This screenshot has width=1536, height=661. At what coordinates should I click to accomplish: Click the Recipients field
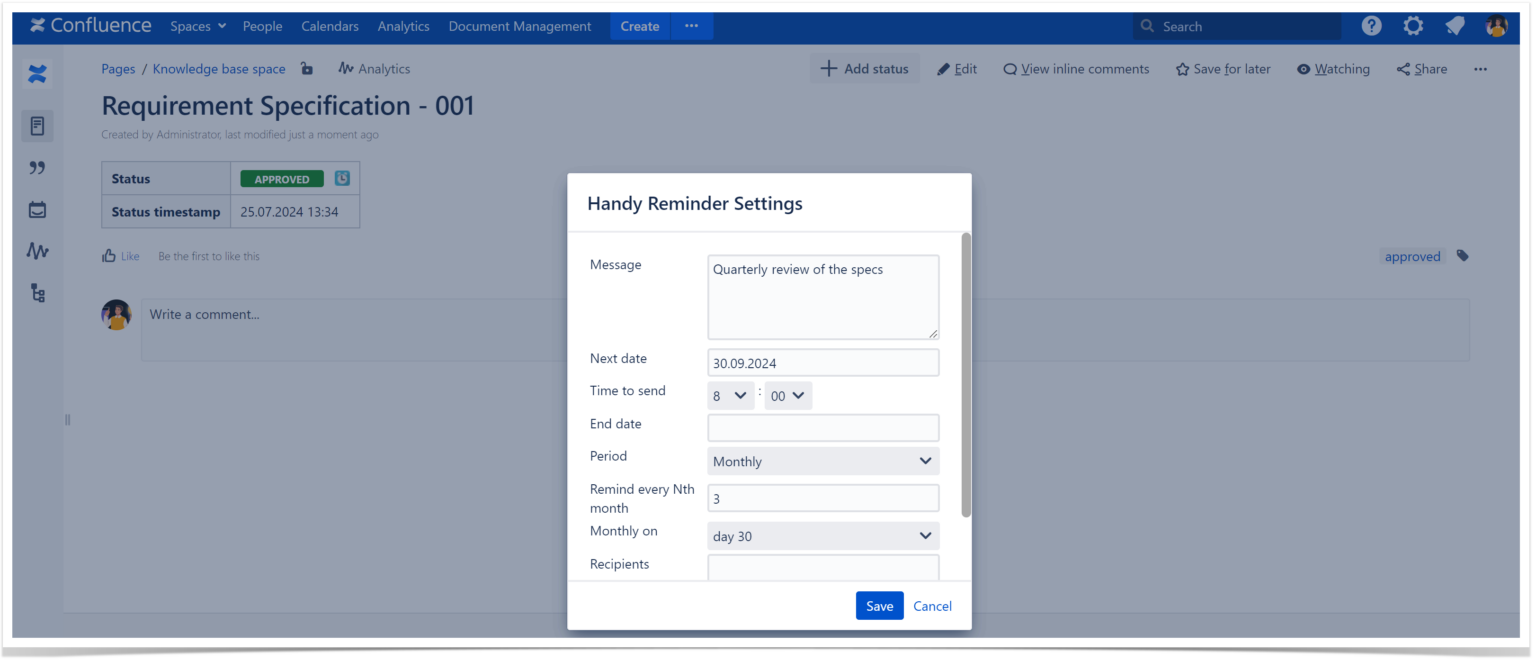(823, 567)
